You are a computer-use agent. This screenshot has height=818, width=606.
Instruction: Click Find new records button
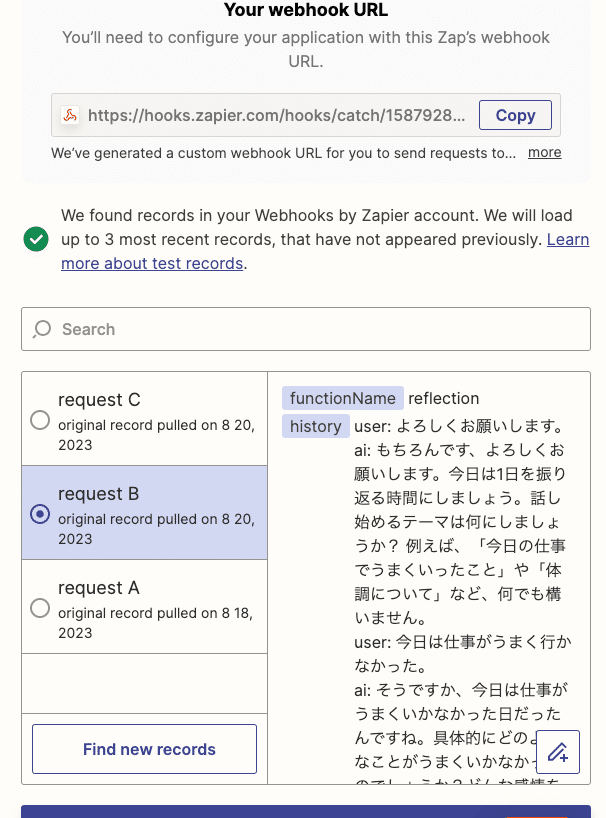144,749
